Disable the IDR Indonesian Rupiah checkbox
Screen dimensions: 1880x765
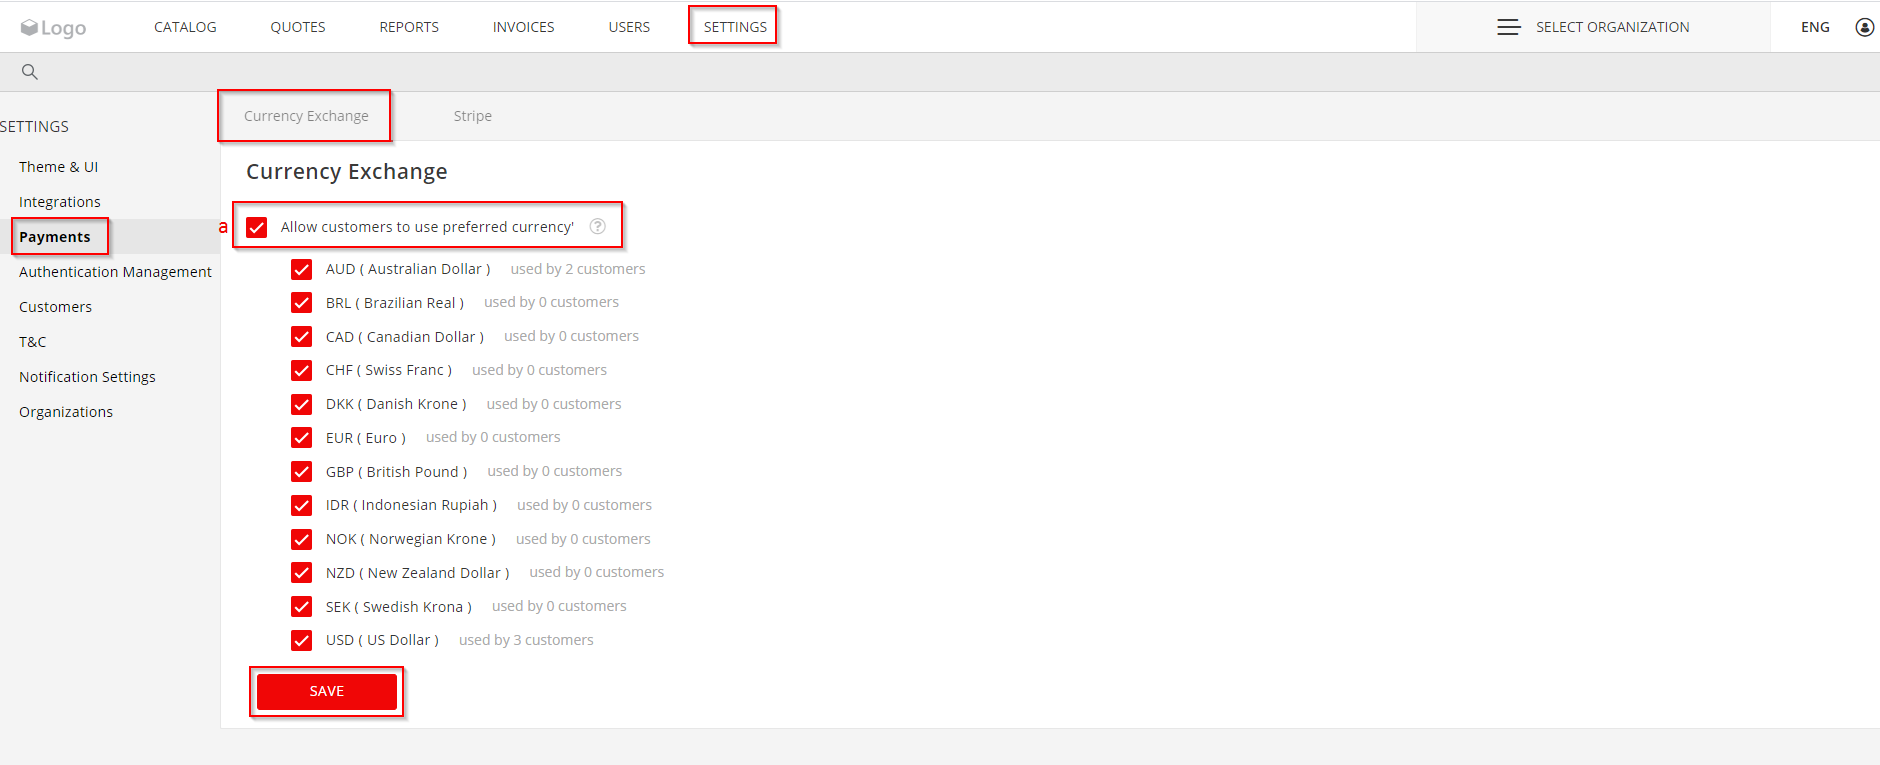pyautogui.click(x=301, y=505)
